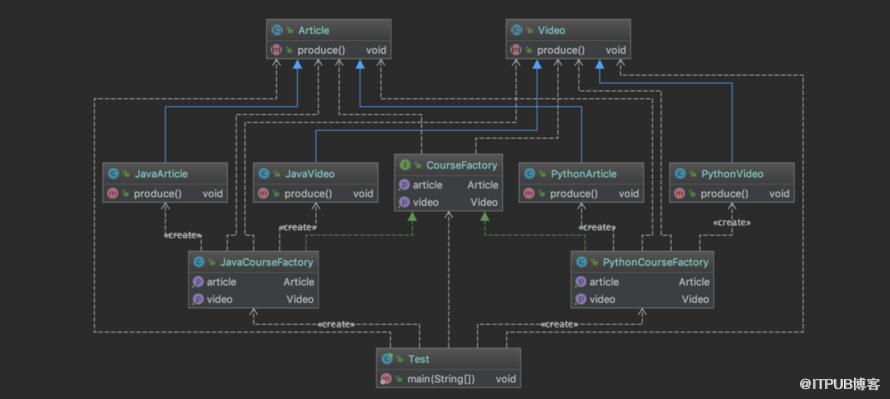Select the JavaVideo class title
This screenshot has width=890, height=399.
pos(310,174)
